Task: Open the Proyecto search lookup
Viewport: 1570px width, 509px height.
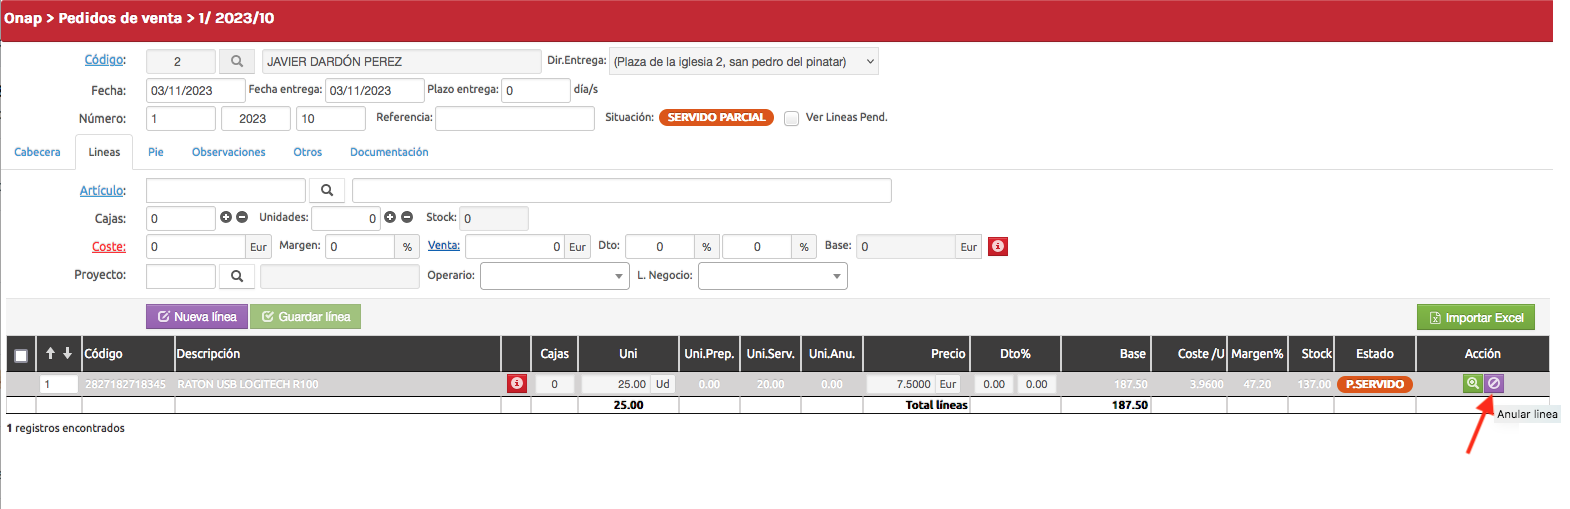Action: [x=237, y=276]
